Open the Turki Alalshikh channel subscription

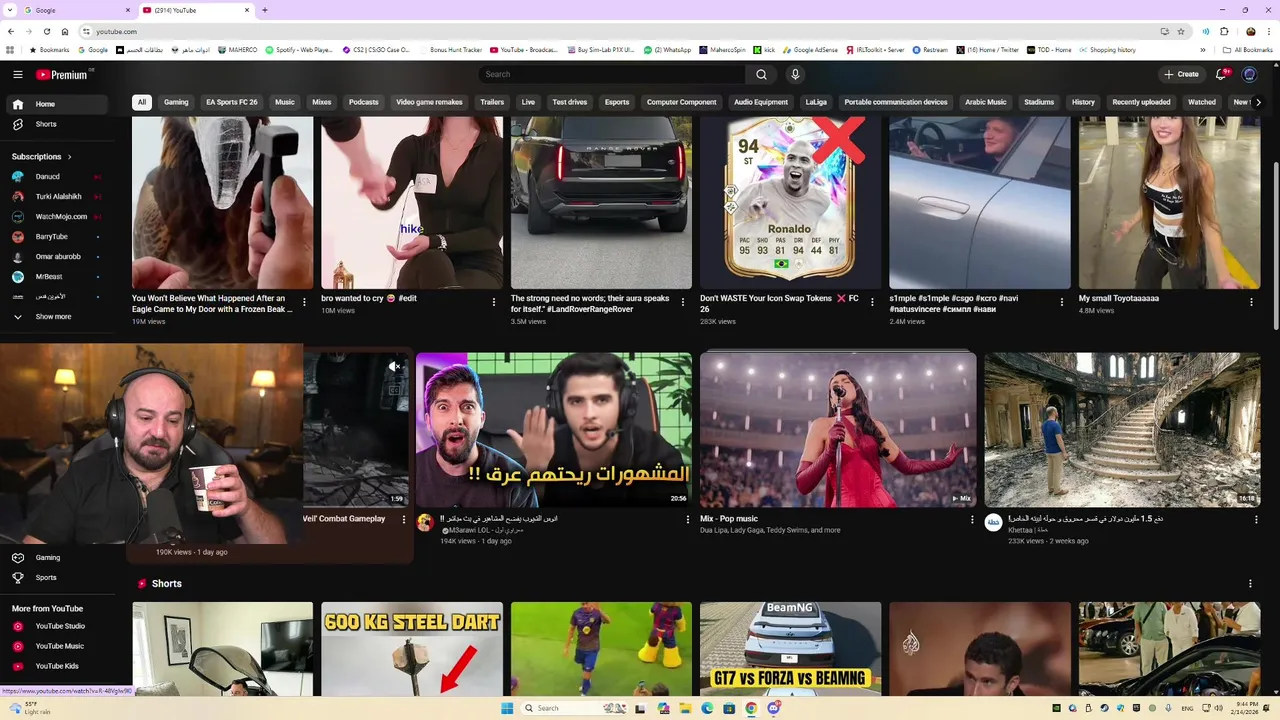(x=58, y=196)
